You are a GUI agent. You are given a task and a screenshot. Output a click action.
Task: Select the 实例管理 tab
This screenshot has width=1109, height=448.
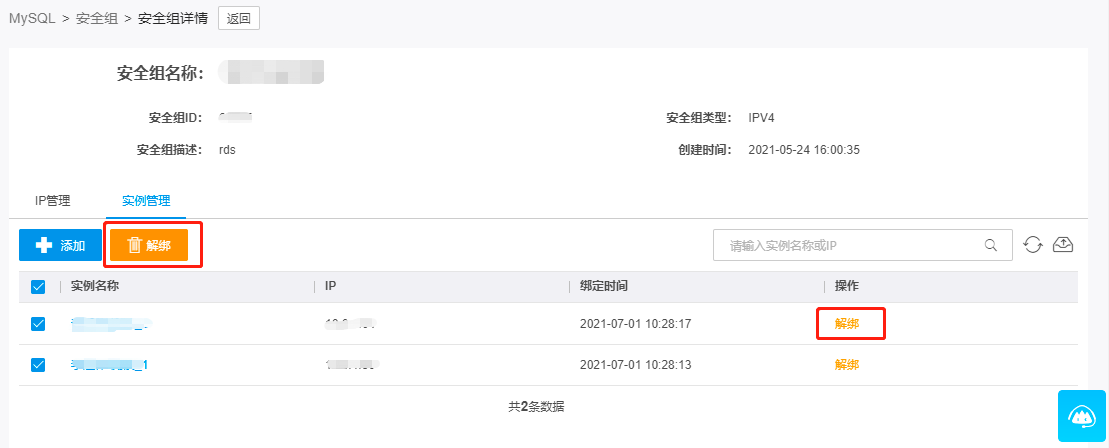point(146,201)
